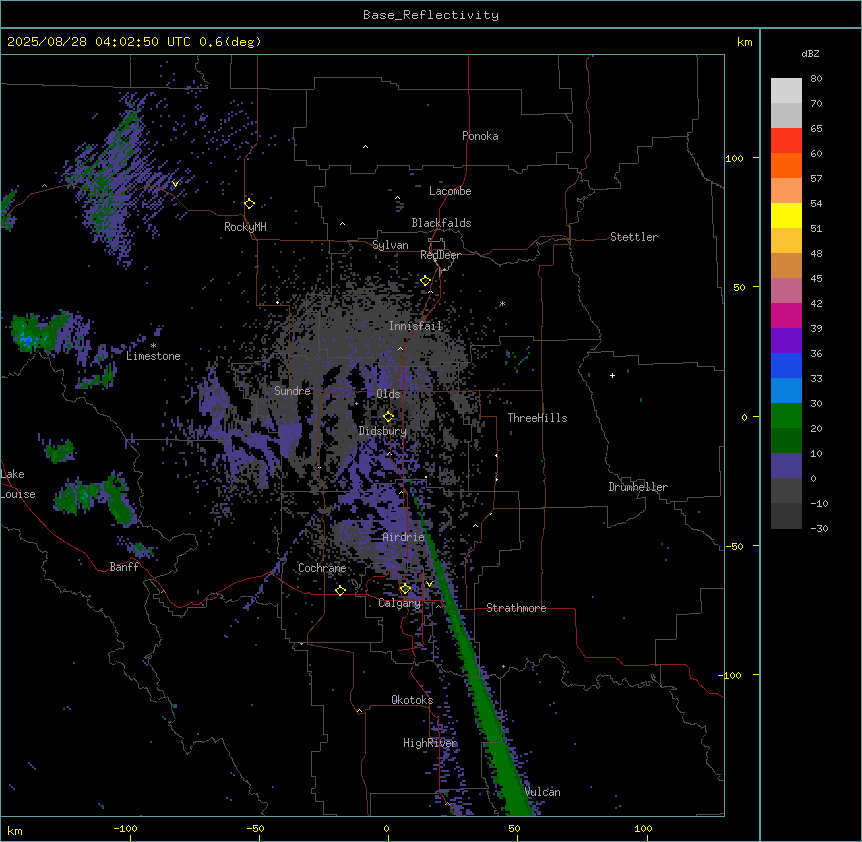Image resolution: width=862 pixels, height=842 pixels.
Task: Click the km unit label at bottom left
Action: pos(15,830)
